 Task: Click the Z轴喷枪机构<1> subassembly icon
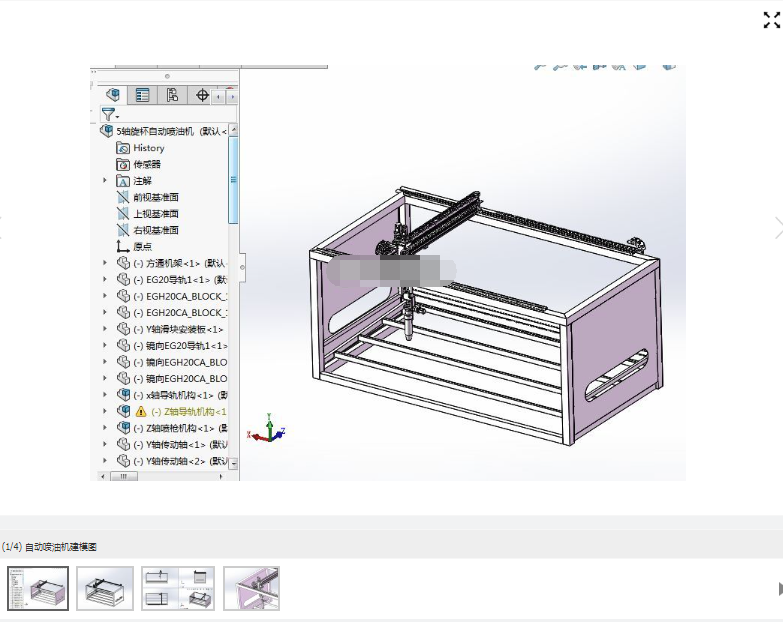(123, 428)
